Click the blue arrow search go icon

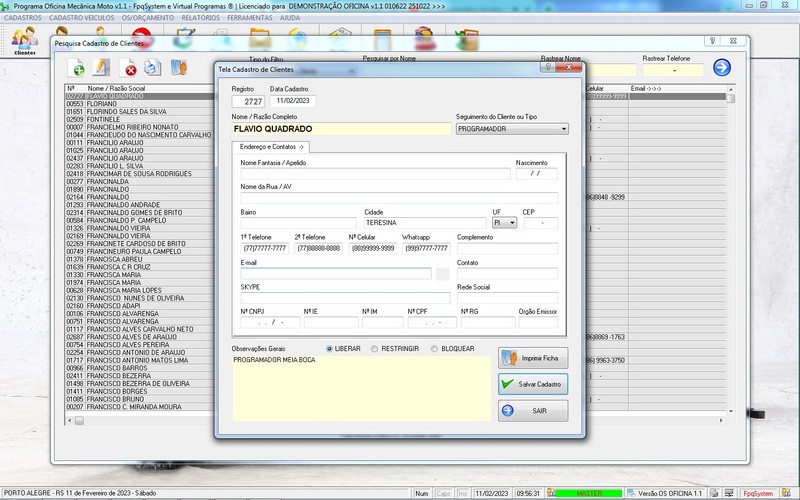[x=721, y=67]
